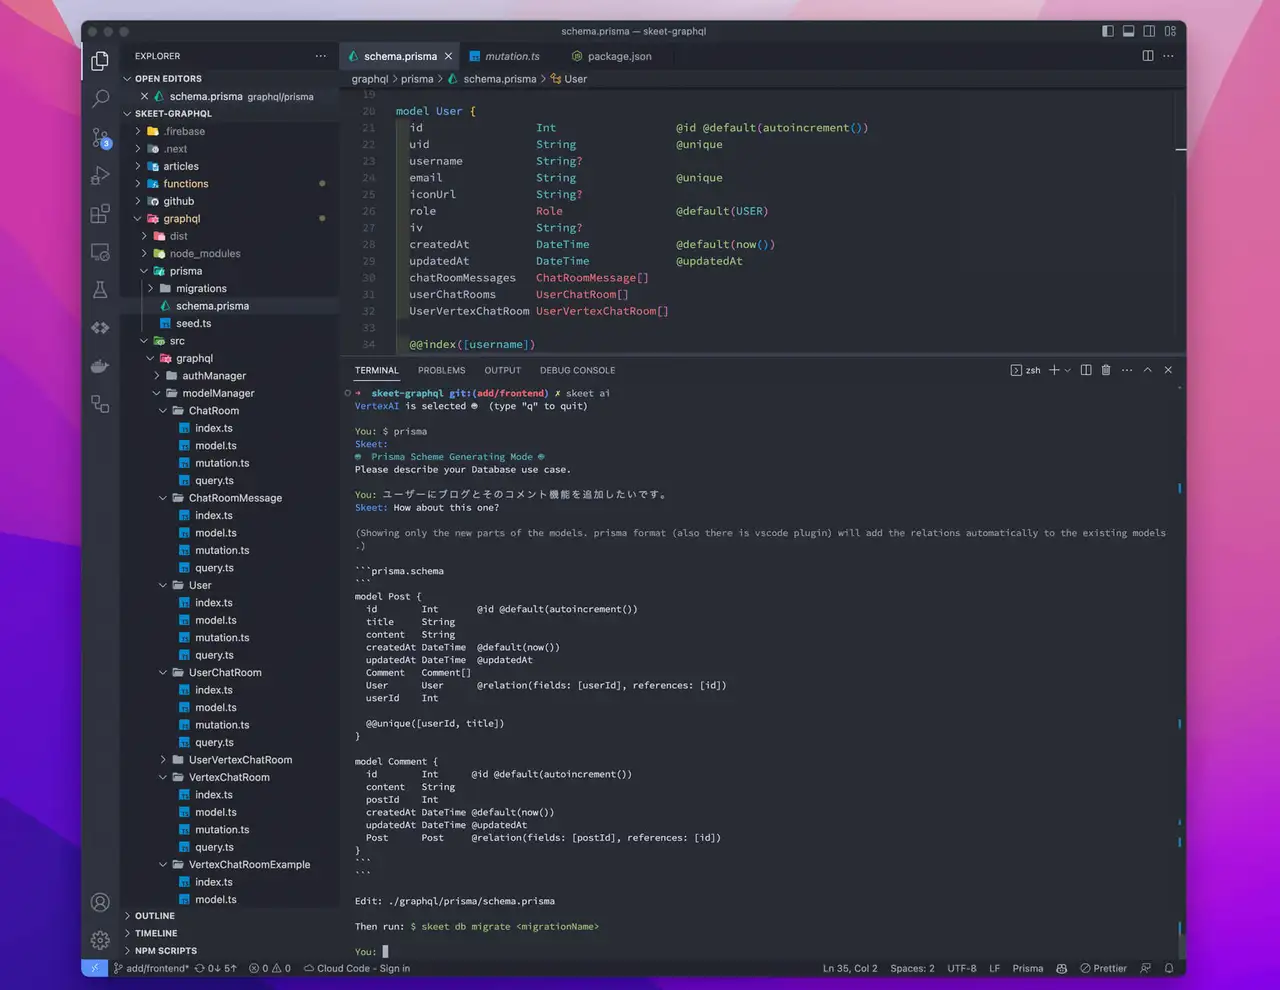This screenshot has width=1280, height=990.
Task: Expand the UserVertexChatRoom folder
Action: click(x=240, y=760)
